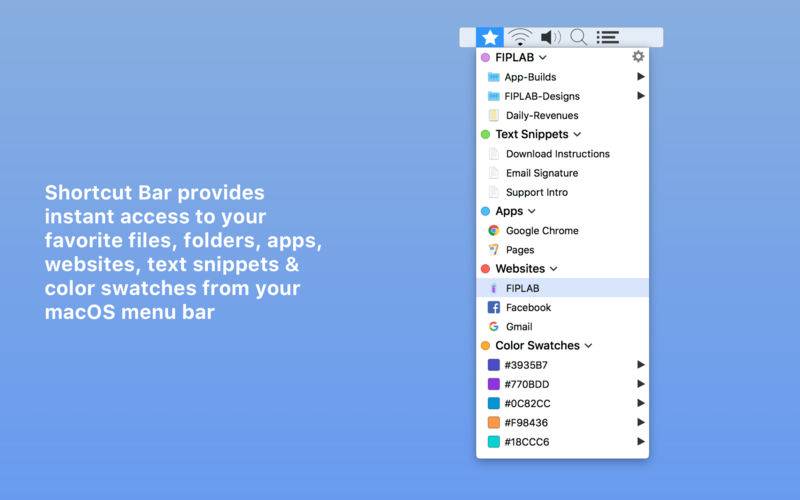The image size is (800, 500).
Task: Open the App-Builds menu entry
Action: (x=562, y=77)
